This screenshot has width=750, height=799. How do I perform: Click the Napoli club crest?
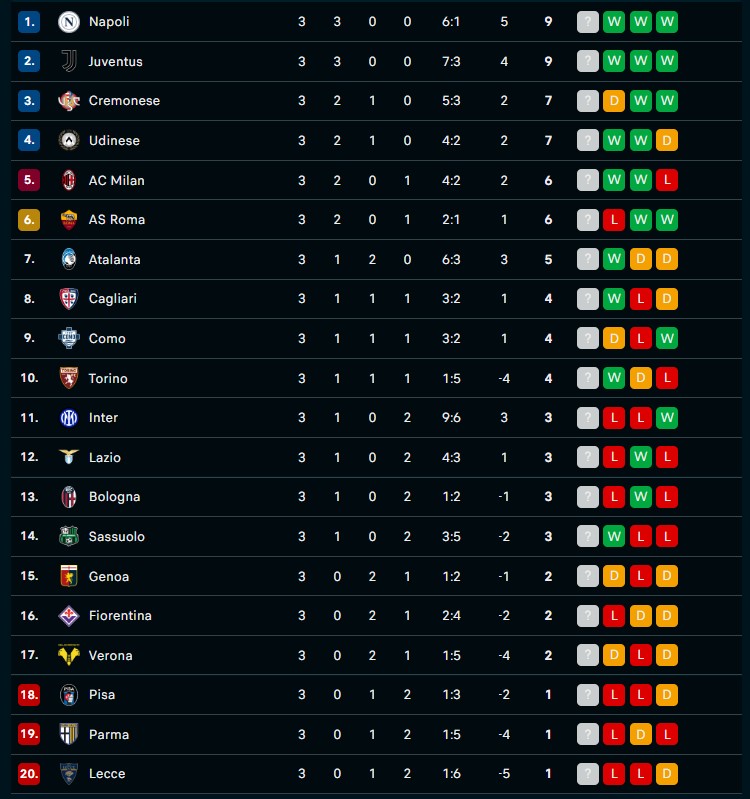tap(69, 22)
